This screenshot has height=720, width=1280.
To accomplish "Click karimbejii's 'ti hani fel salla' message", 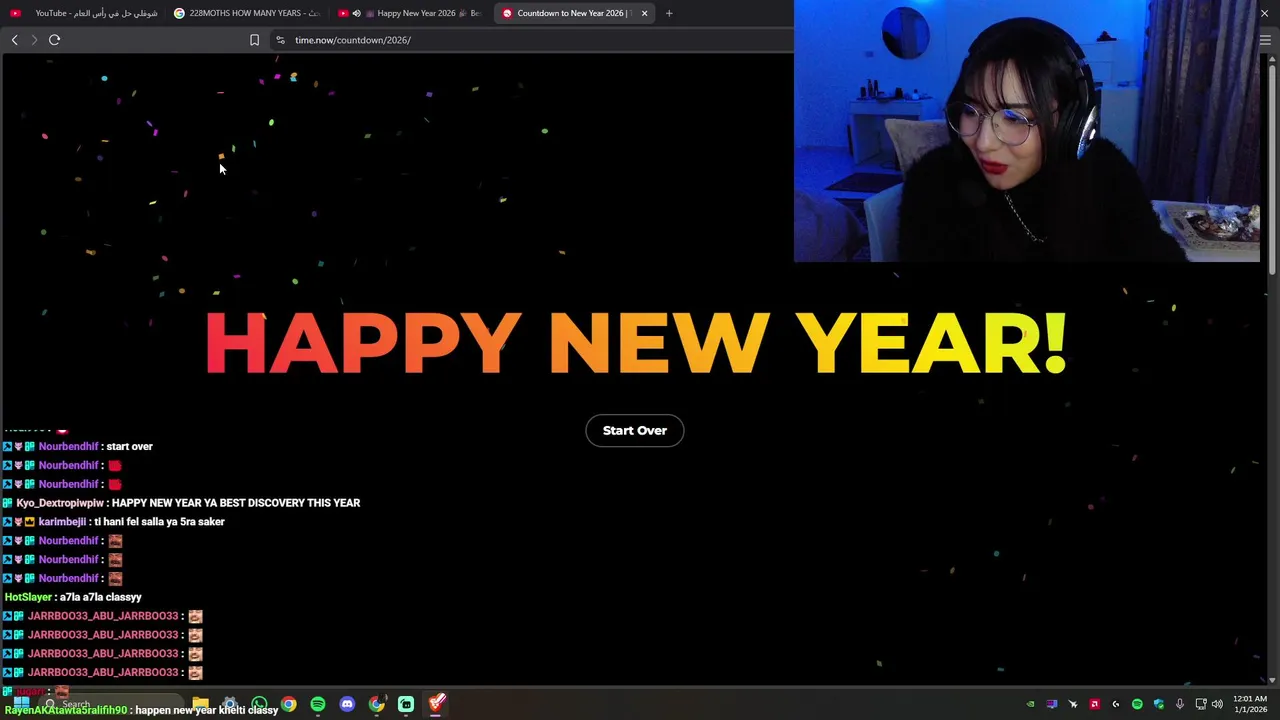I will 159,522.
